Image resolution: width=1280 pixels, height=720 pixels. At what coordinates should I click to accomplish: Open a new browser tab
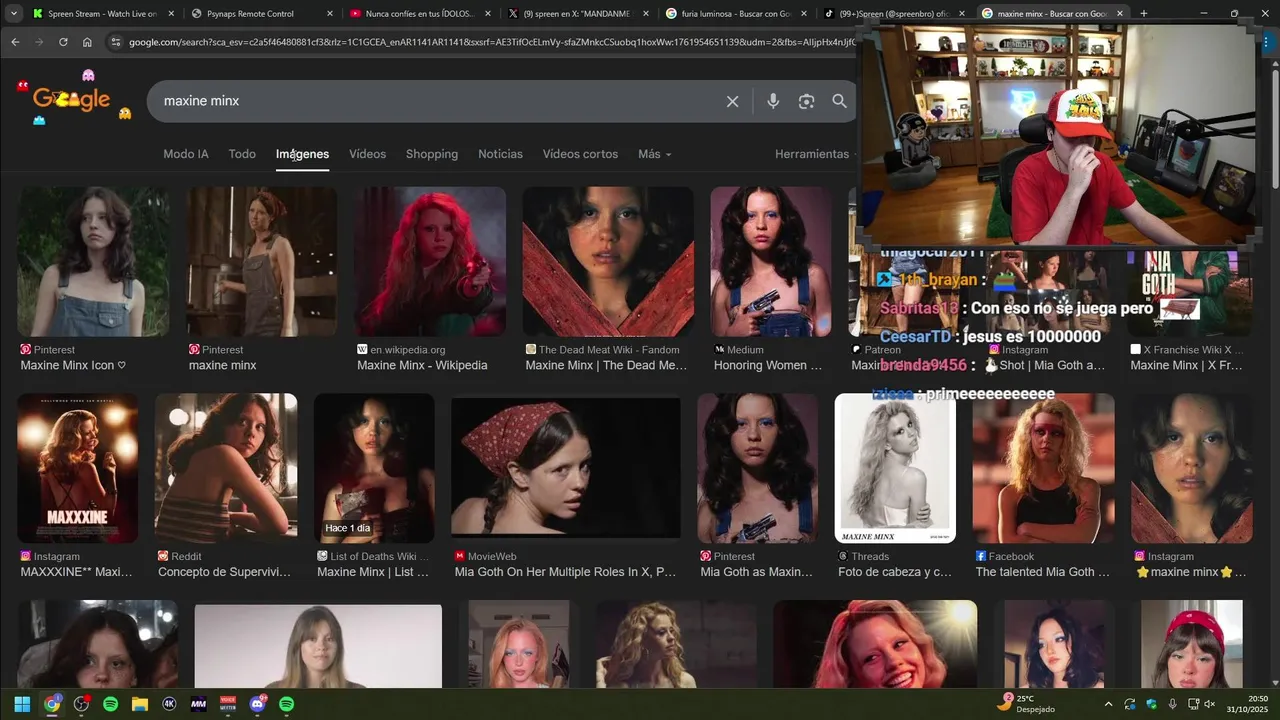pos(1144,14)
